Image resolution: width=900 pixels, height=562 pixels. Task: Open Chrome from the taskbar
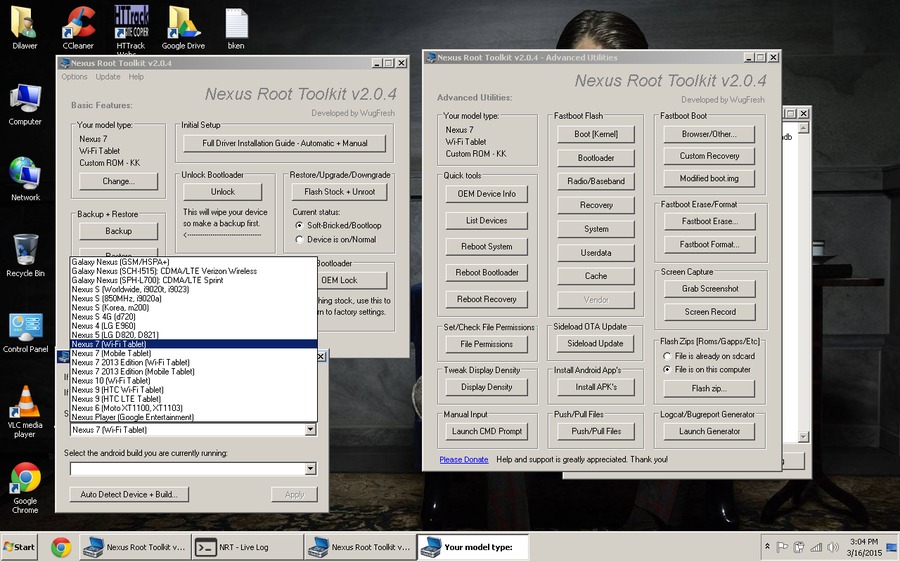61,547
